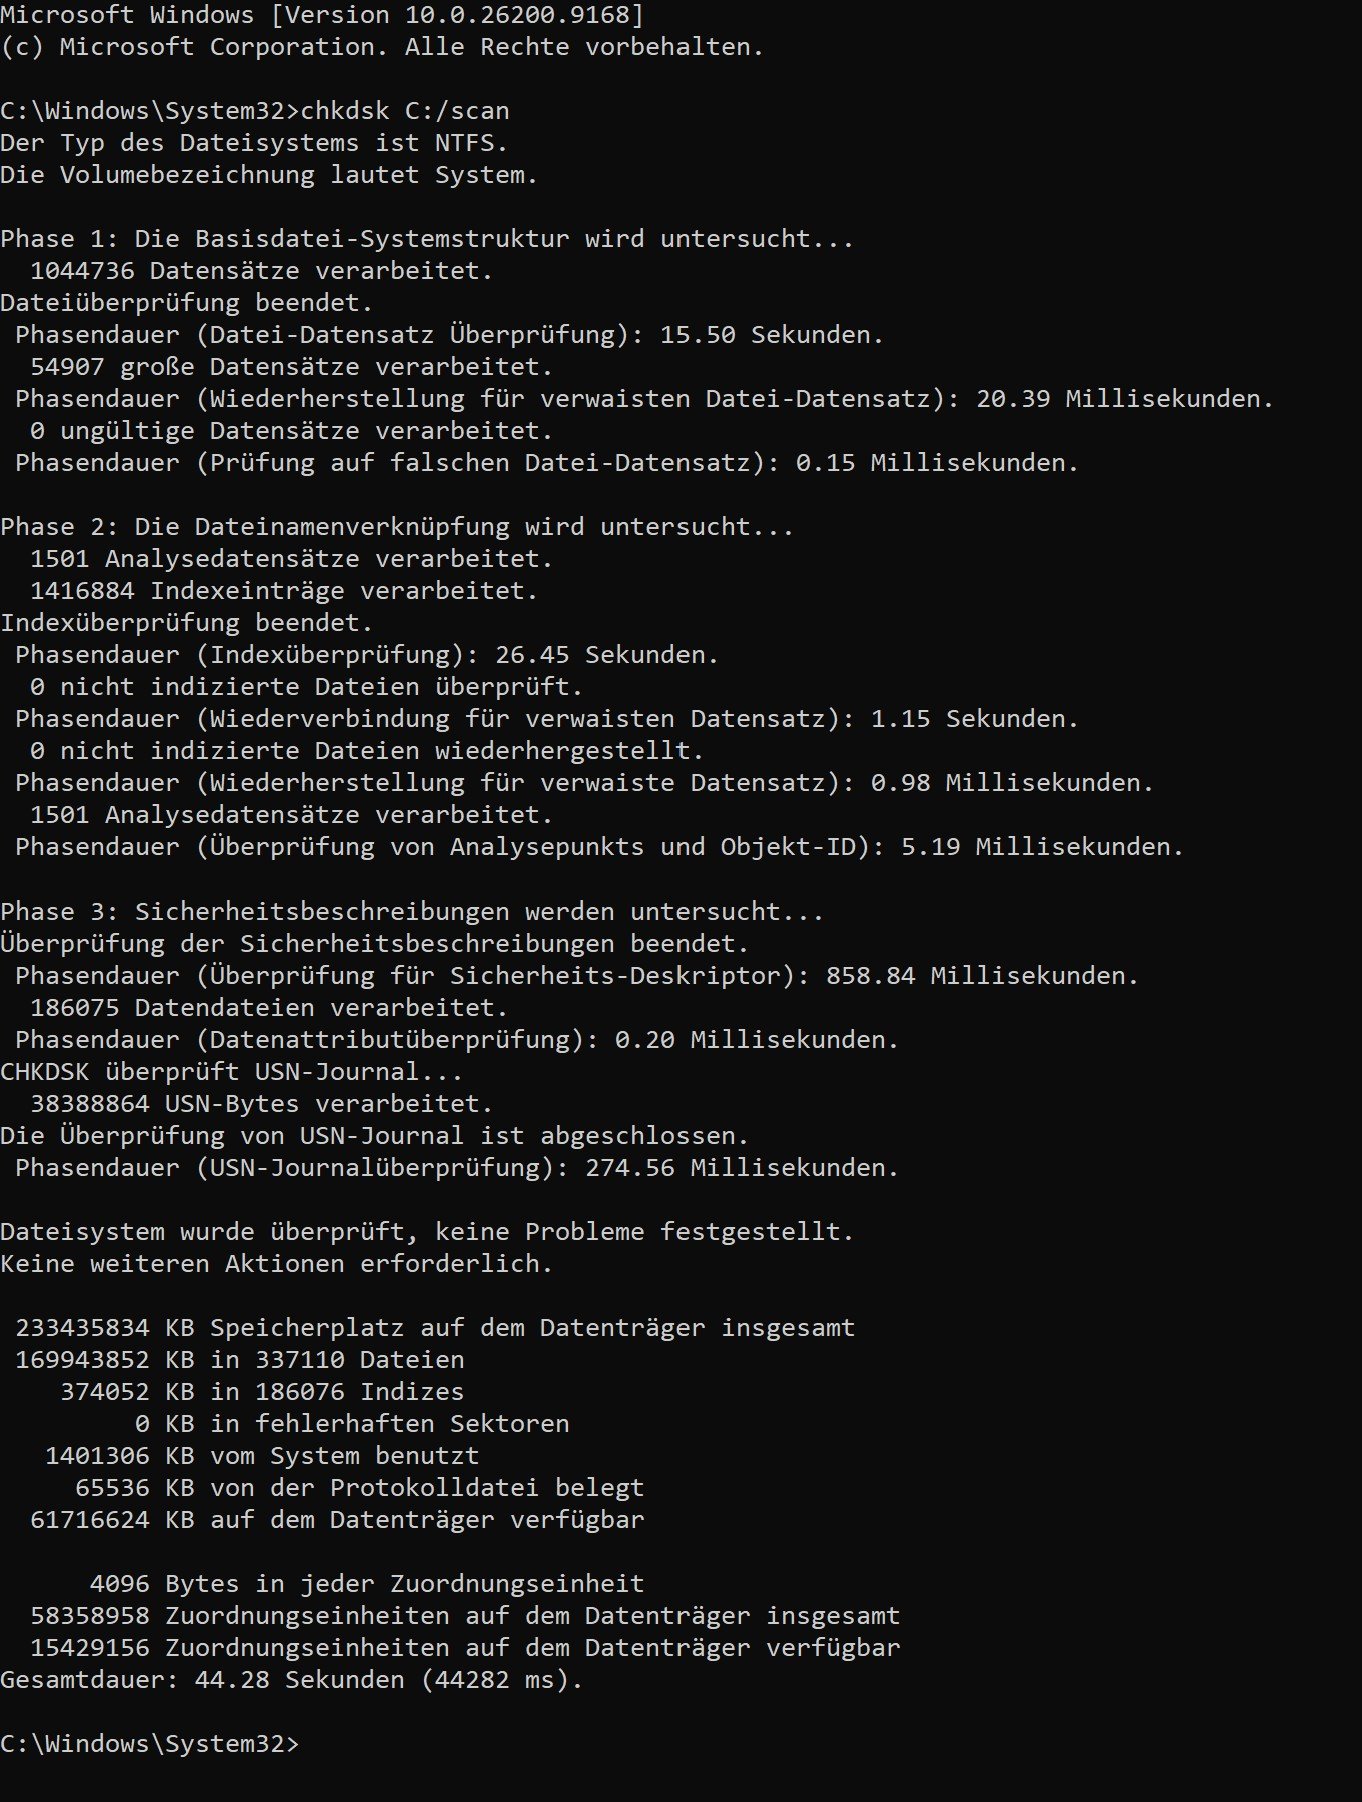Click the 'Keine weiteren Aktionen erforderlich' line

click(x=277, y=1263)
